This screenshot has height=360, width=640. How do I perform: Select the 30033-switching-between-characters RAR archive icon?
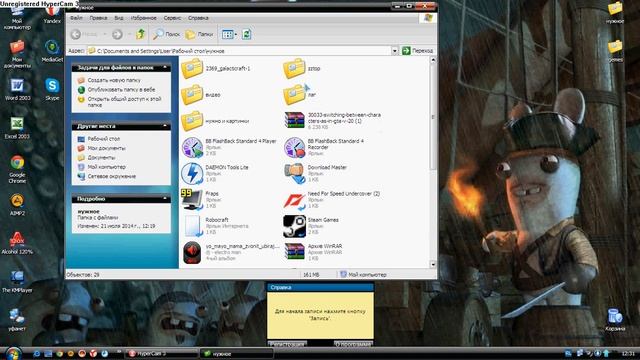294,121
